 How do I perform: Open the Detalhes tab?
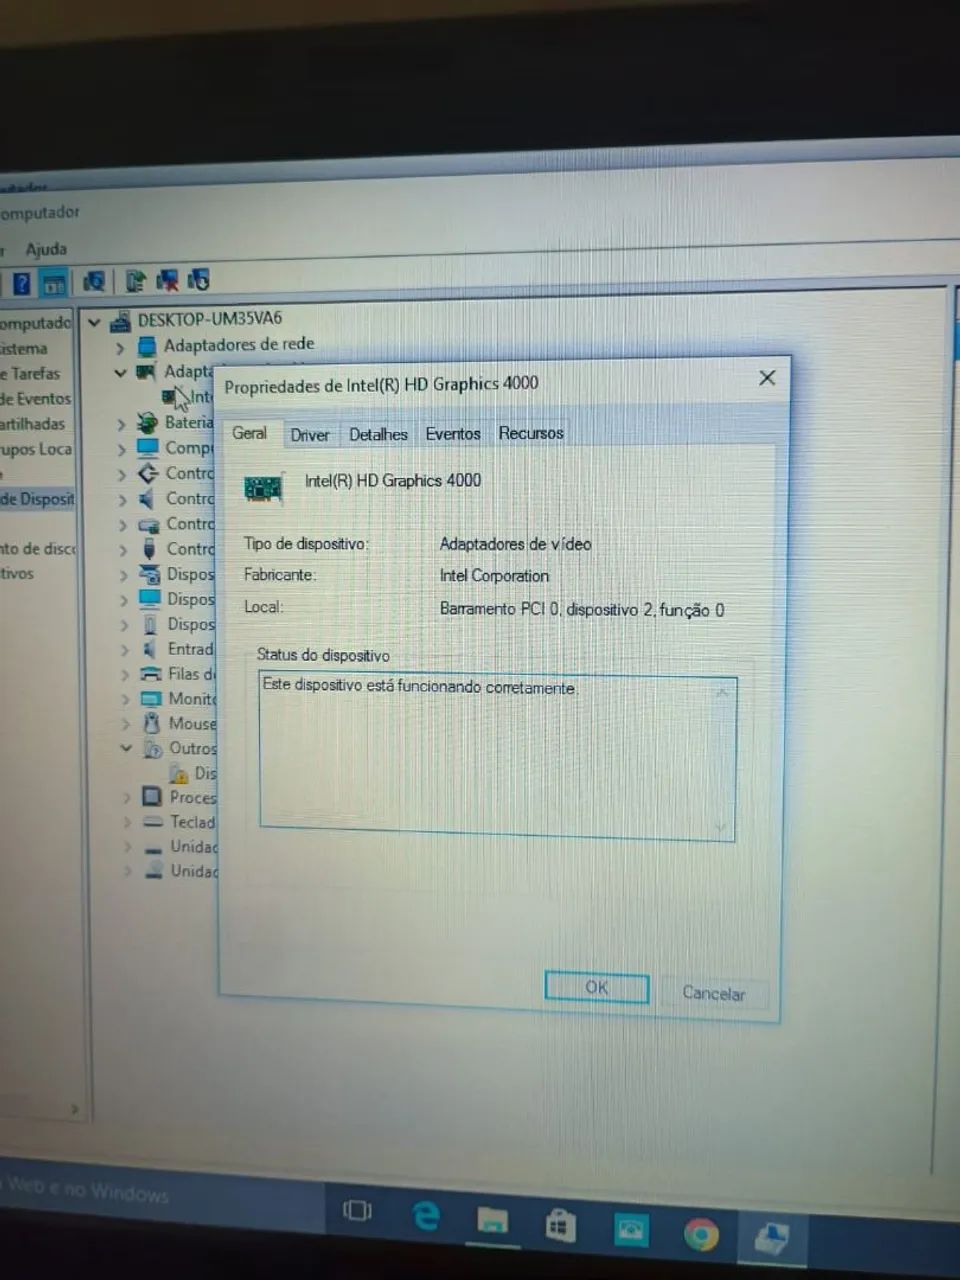(378, 434)
